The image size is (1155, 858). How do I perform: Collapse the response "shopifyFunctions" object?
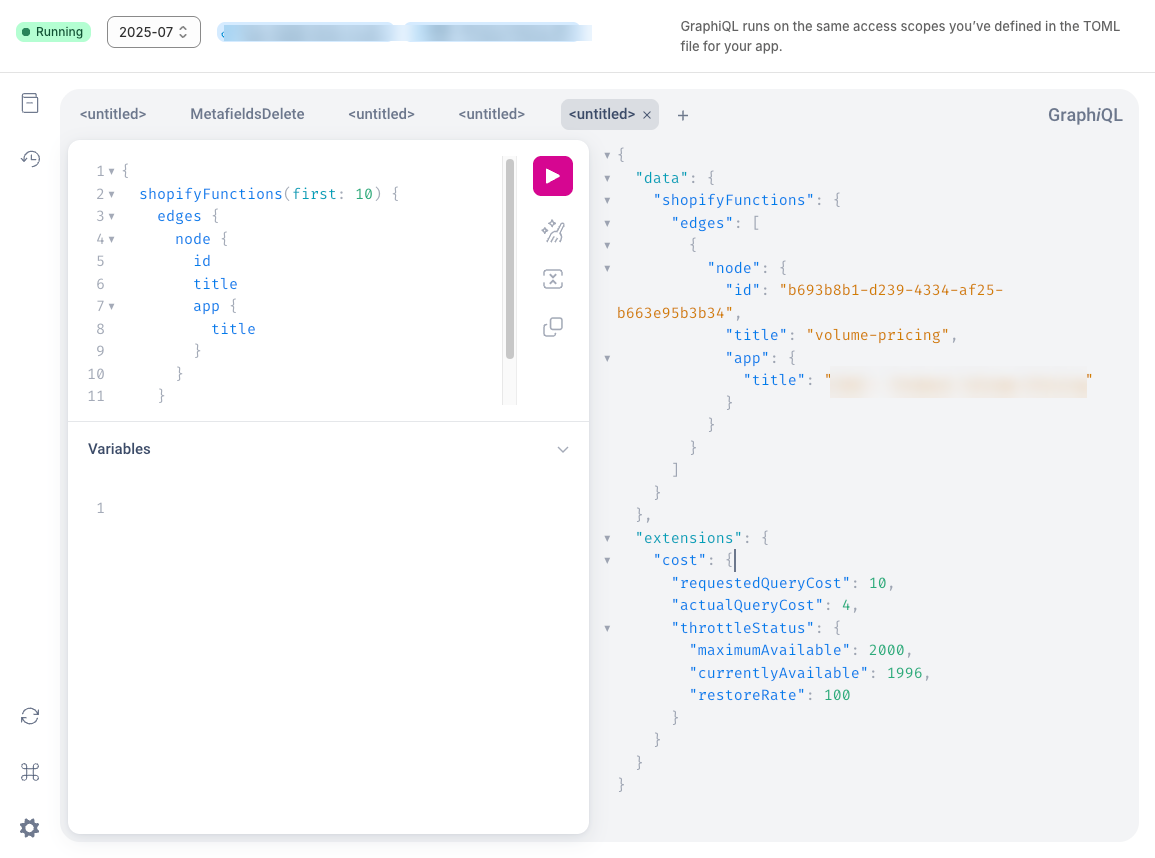(607, 200)
